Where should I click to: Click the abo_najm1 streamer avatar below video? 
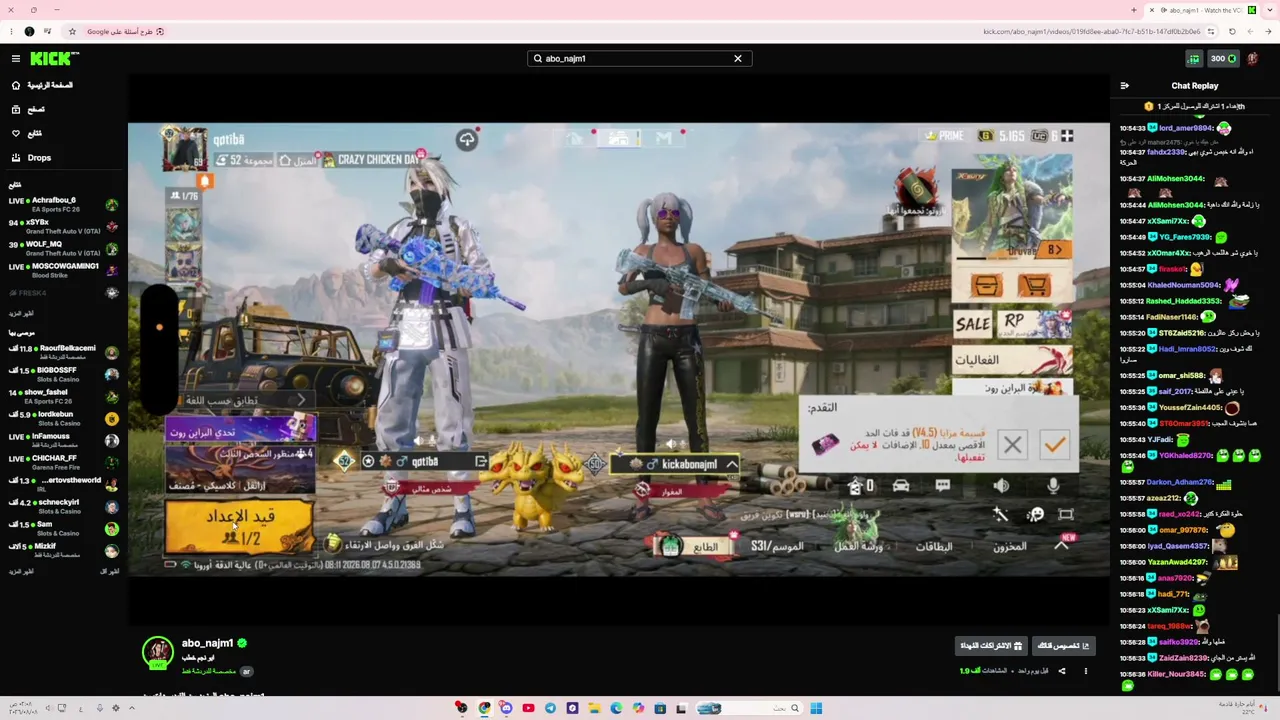(157, 652)
